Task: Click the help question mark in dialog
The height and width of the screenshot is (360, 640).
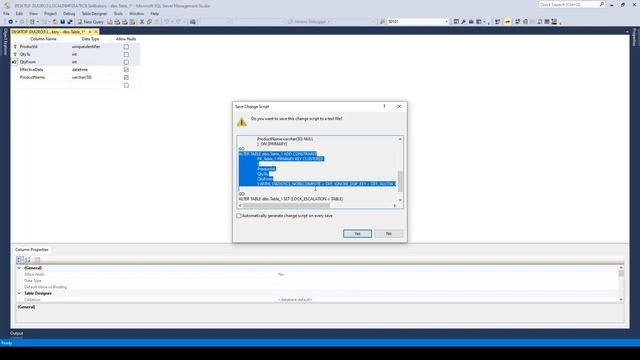Action: click(x=384, y=106)
